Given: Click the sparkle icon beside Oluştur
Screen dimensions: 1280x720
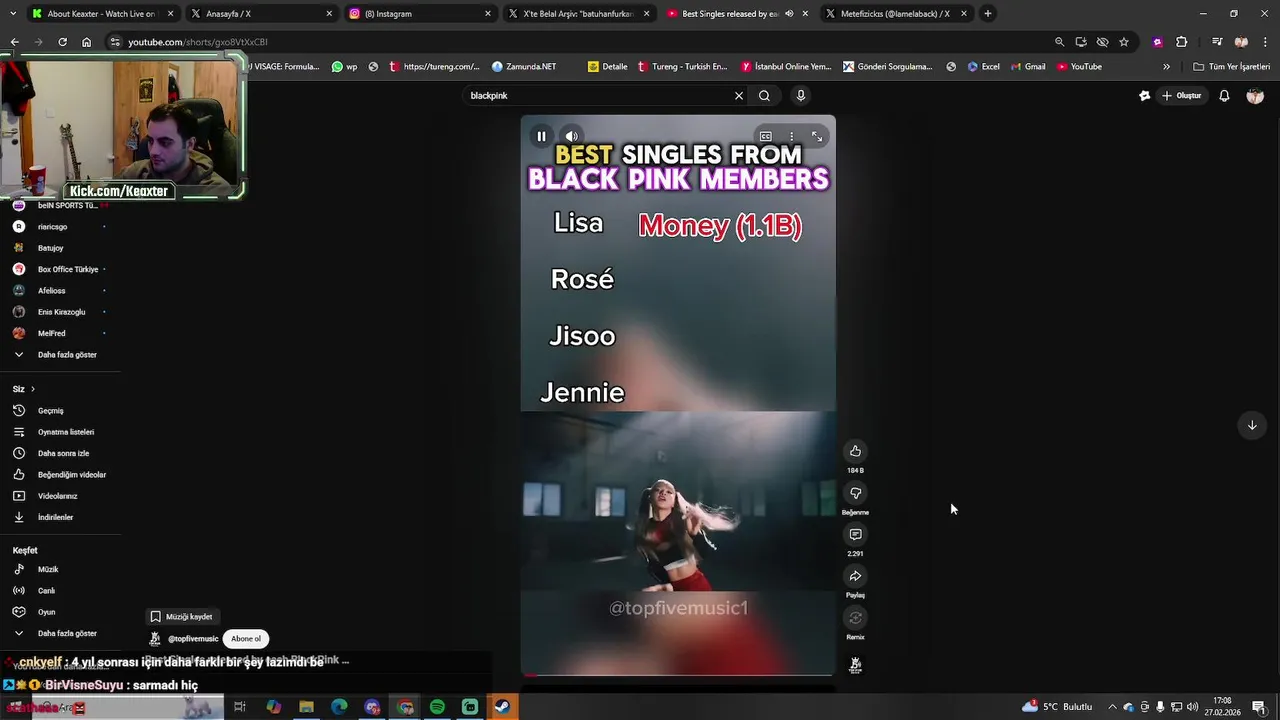Looking at the screenshot, I should [x=1144, y=96].
